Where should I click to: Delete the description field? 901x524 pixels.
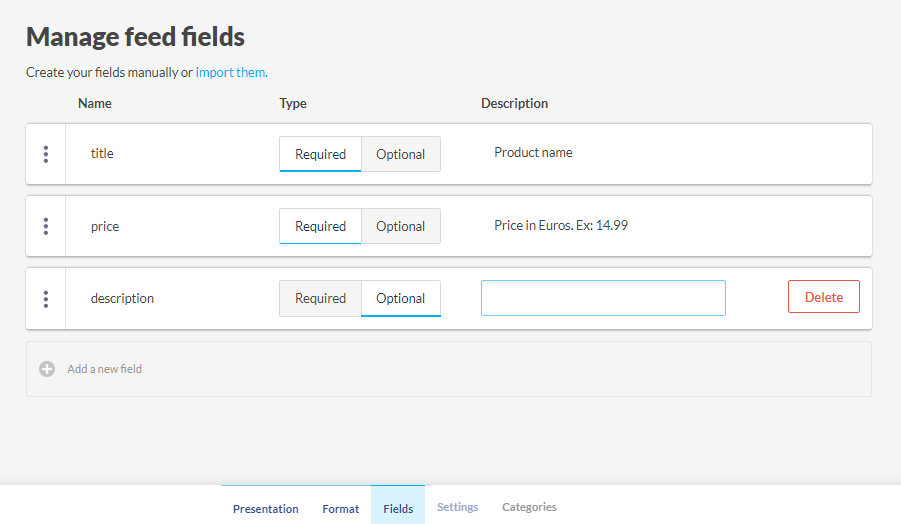click(x=823, y=297)
